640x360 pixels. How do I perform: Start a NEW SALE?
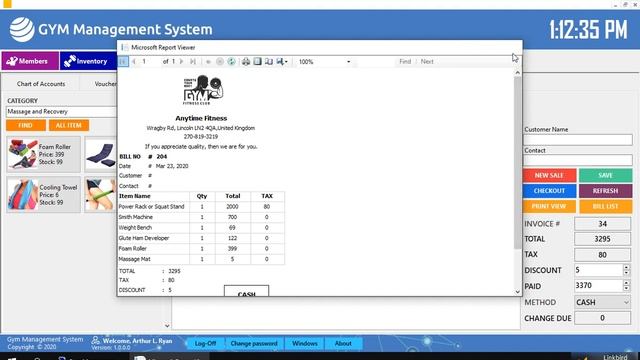point(549,175)
